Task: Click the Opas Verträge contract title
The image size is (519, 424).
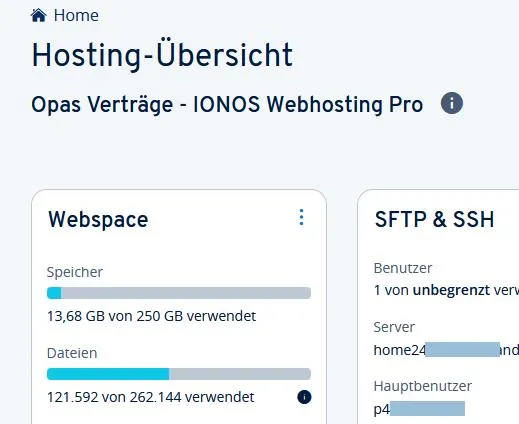Action: click(227, 104)
